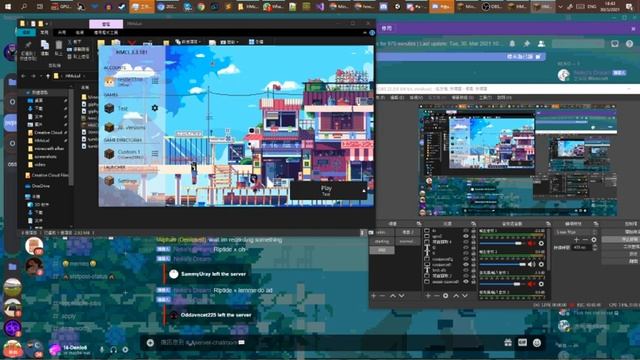Open the Steam icon in the taskbar
The image size is (640, 360).
coord(122,7)
